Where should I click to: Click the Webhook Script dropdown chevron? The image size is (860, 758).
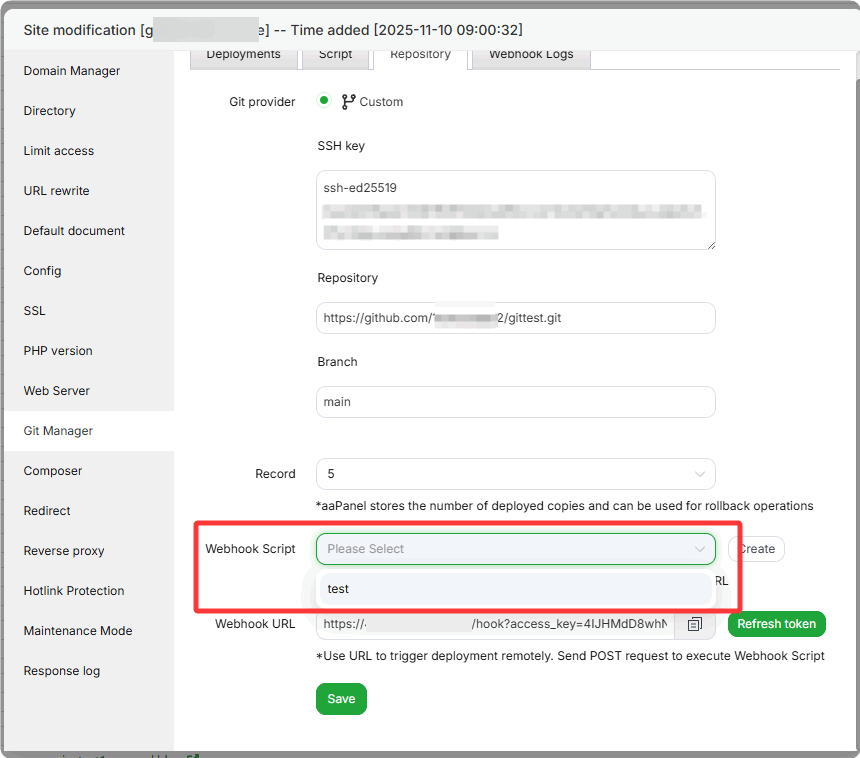(x=700, y=549)
